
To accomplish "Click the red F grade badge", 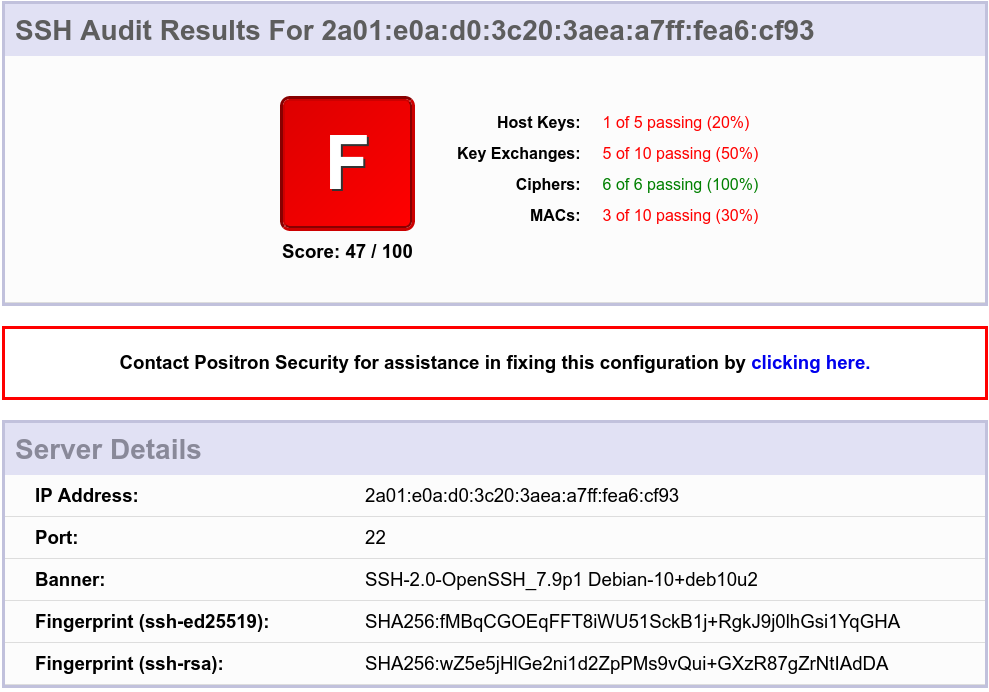I will (x=347, y=163).
